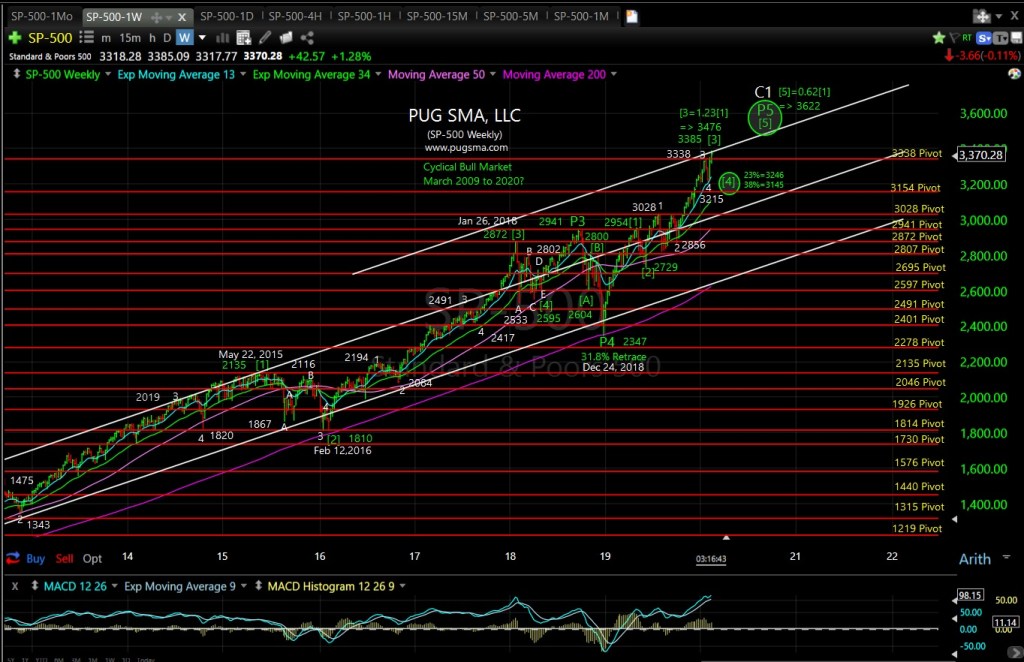Switch to the SP-500-4H tab
The image size is (1024, 662).
tap(295, 16)
